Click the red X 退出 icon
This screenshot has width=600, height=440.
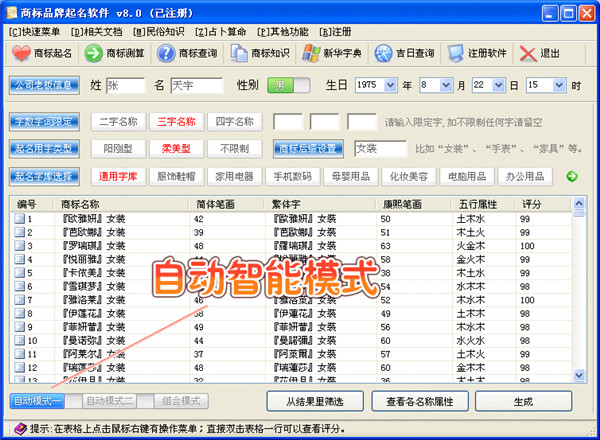point(528,54)
